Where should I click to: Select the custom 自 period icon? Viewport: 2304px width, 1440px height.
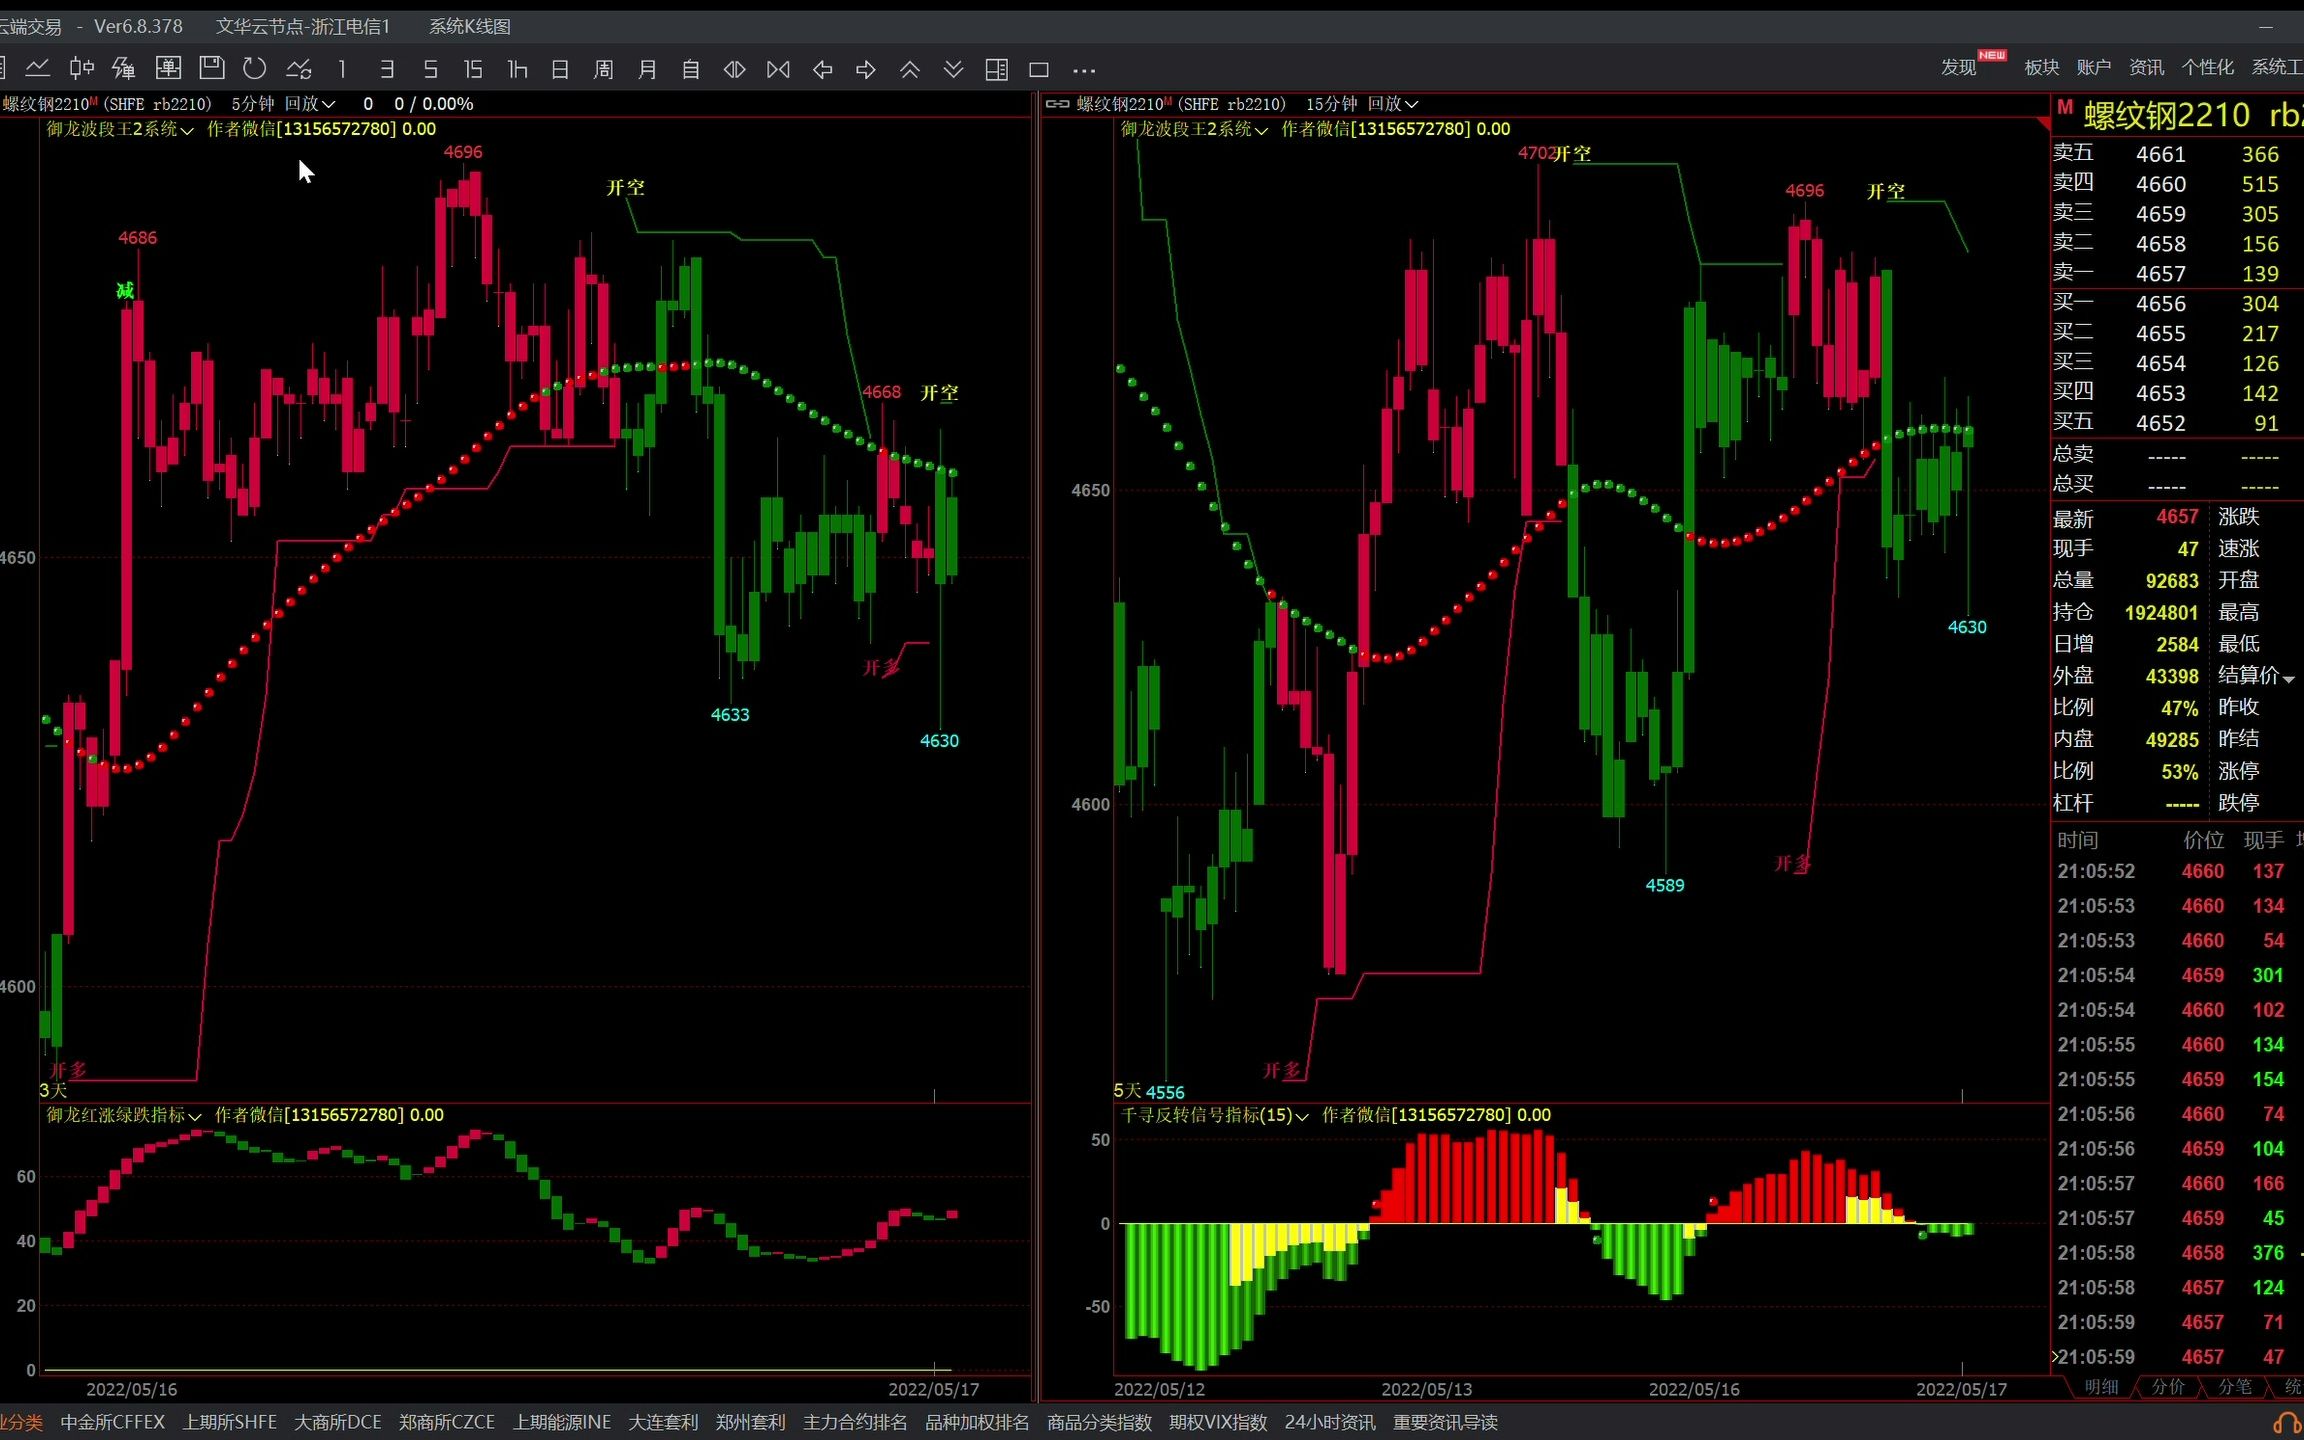(690, 69)
